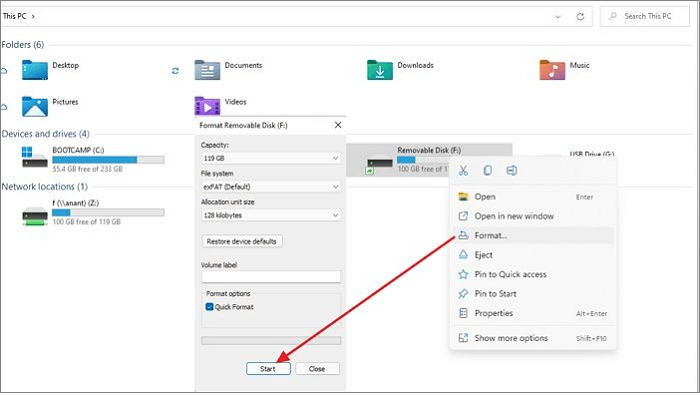Open Properties from the context menu
This screenshot has height=393, width=700.
coord(533,313)
